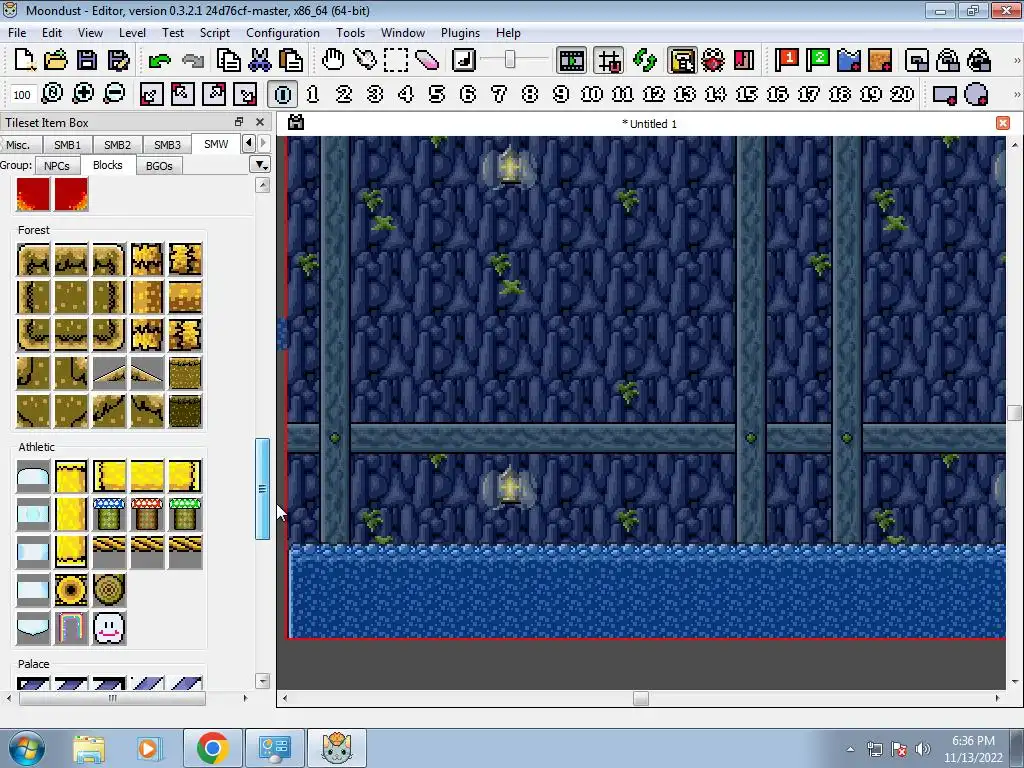Viewport: 1024px width, 768px height.
Task: Go to bottom-right corner of section
Action: pyautogui.click(x=245, y=94)
